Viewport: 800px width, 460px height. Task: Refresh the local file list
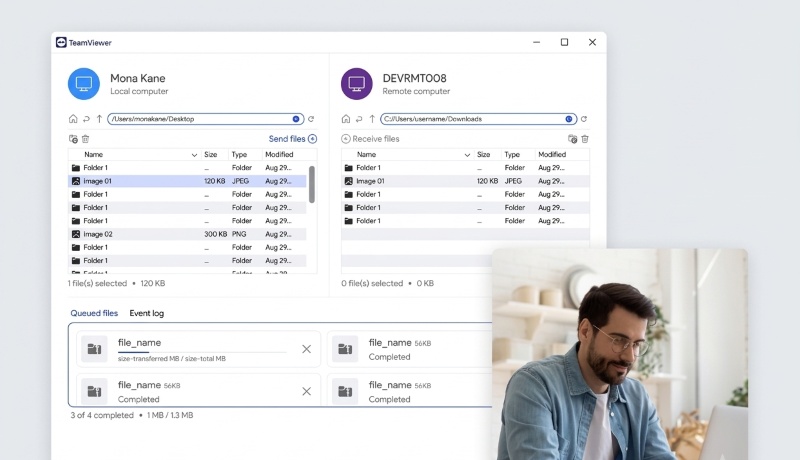click(x=311, y=119)
